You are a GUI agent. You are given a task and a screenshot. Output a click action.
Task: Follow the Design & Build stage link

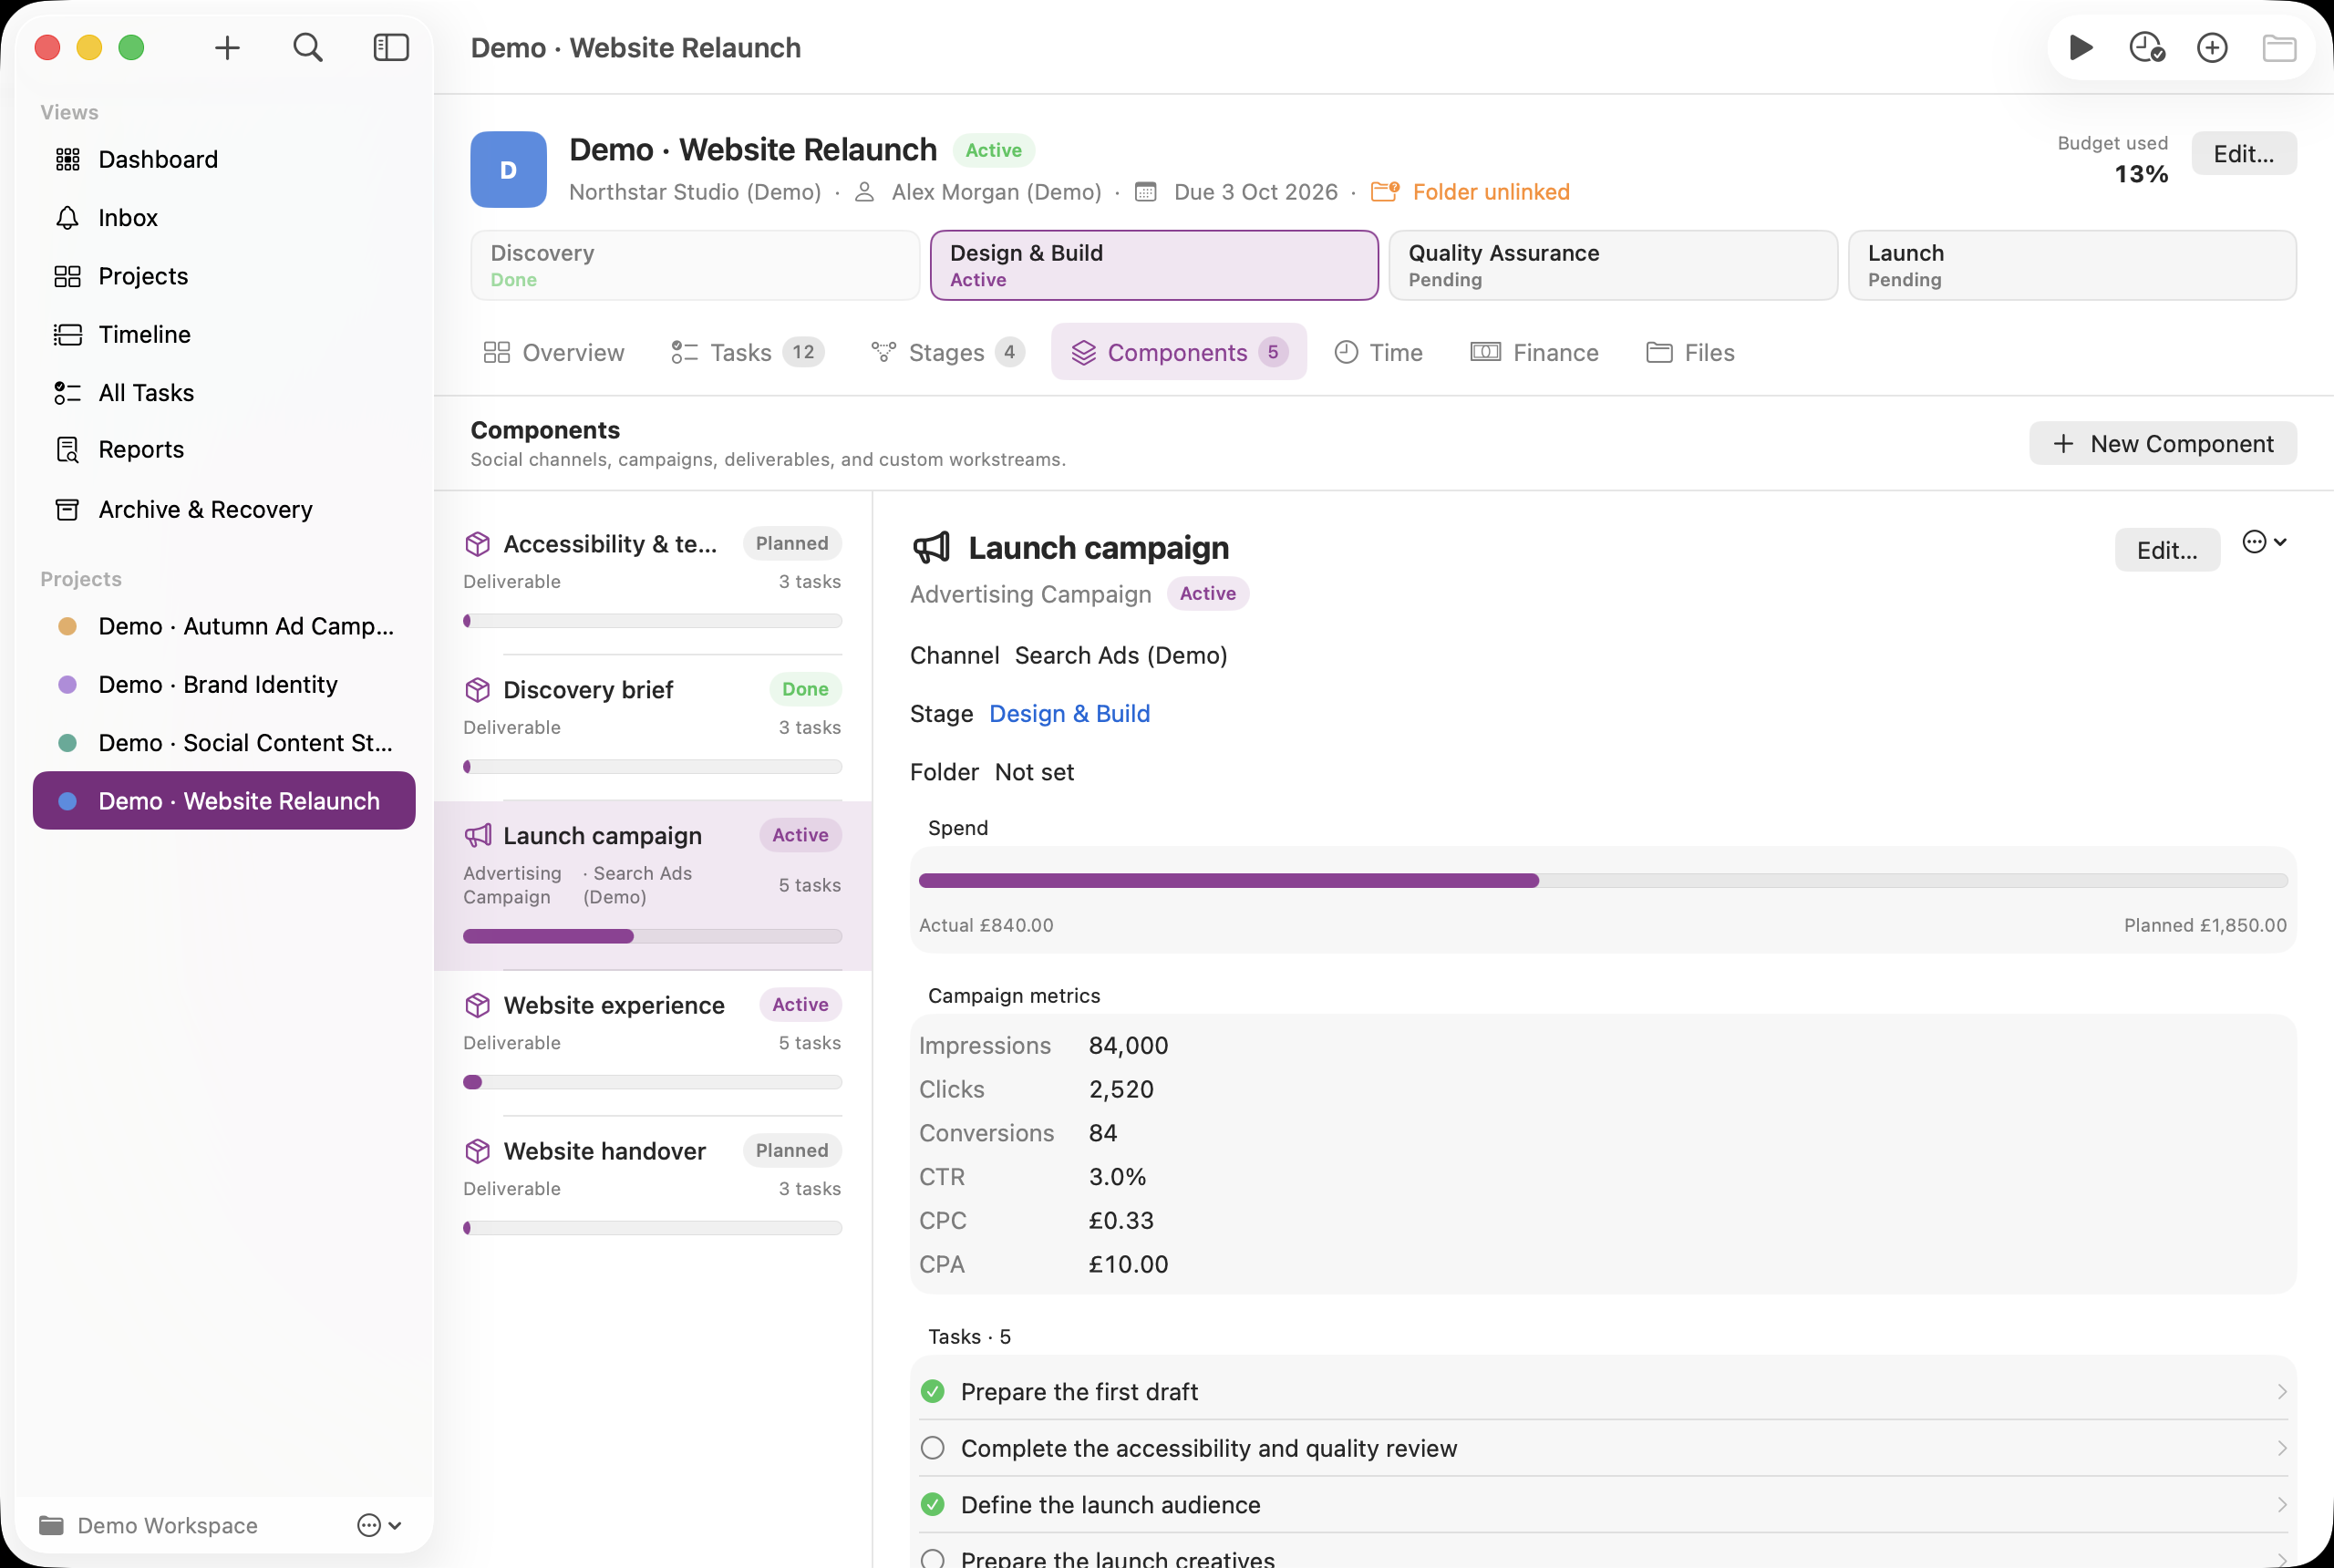[1069, 713]
